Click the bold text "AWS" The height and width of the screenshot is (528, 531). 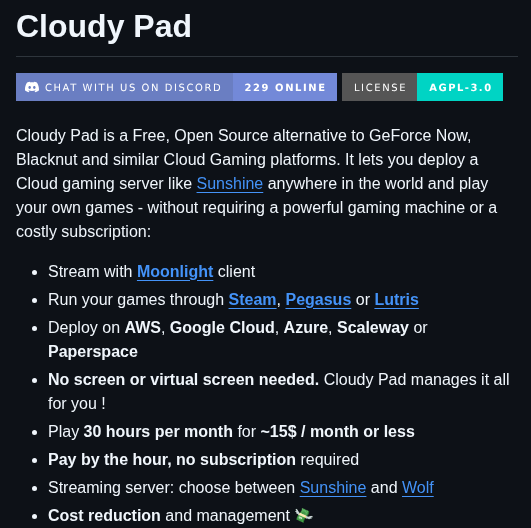point(143,328)
